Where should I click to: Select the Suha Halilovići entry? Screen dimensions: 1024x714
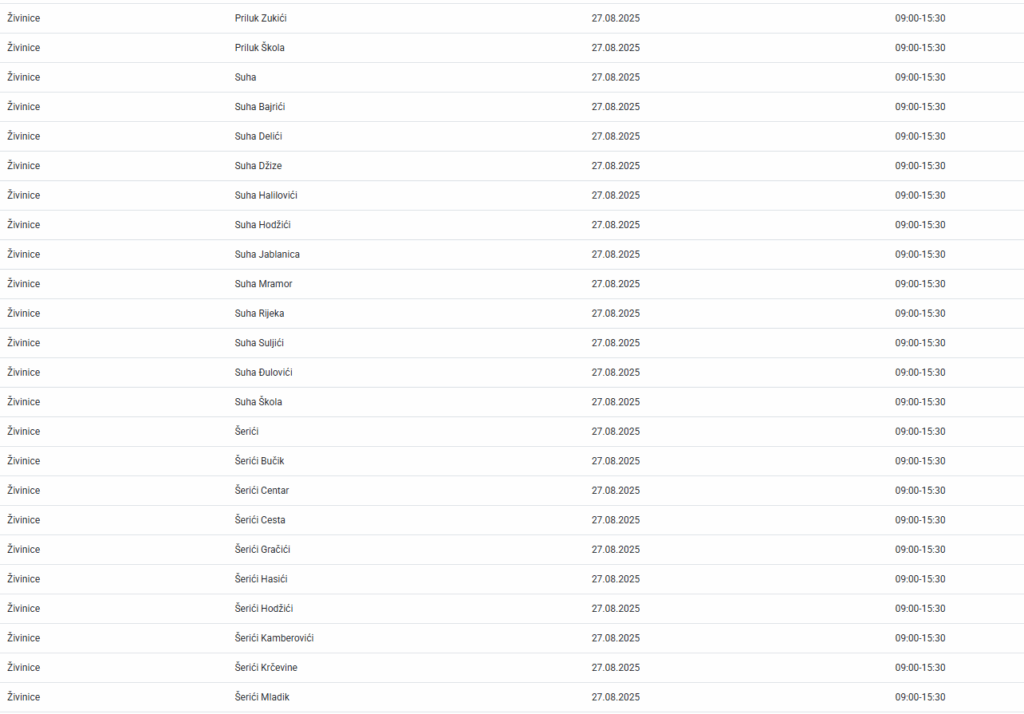266,195
